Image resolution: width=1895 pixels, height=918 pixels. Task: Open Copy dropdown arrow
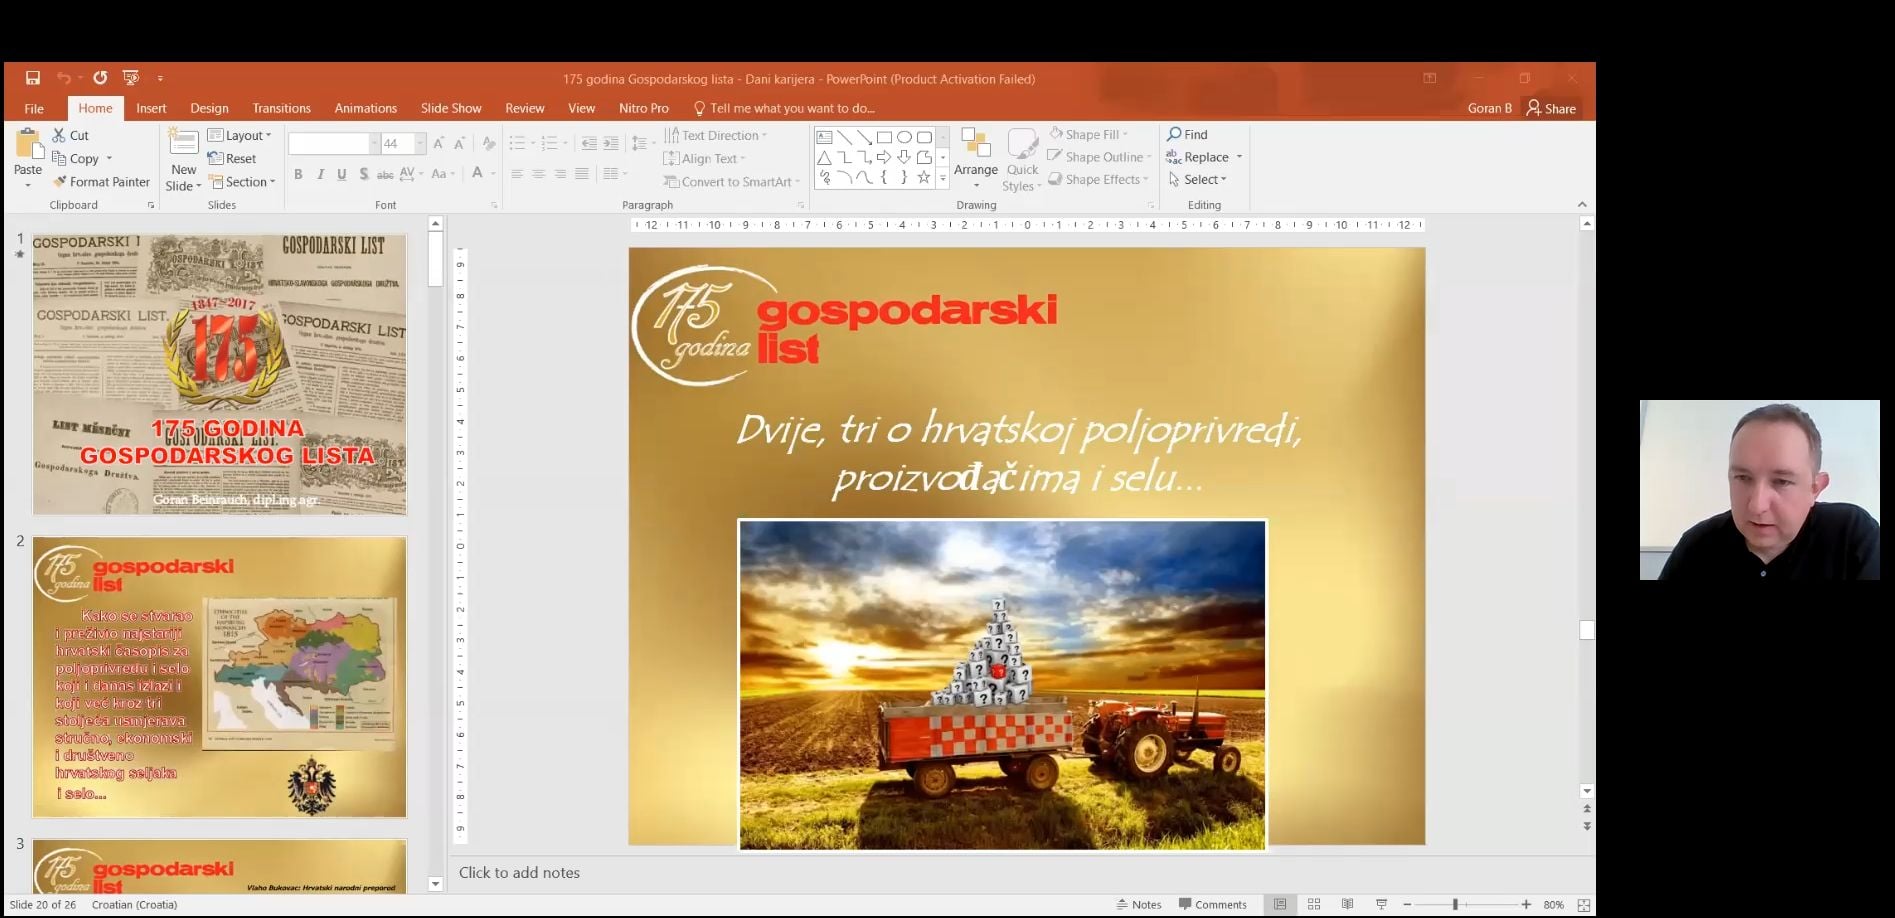coord(109,158)
